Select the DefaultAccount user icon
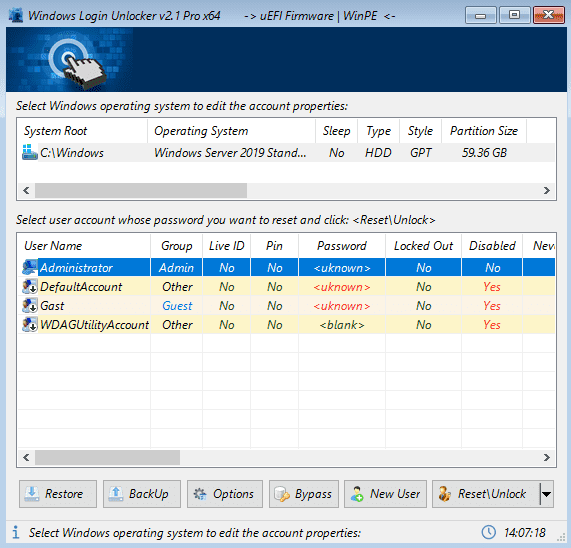 (29, 287)
